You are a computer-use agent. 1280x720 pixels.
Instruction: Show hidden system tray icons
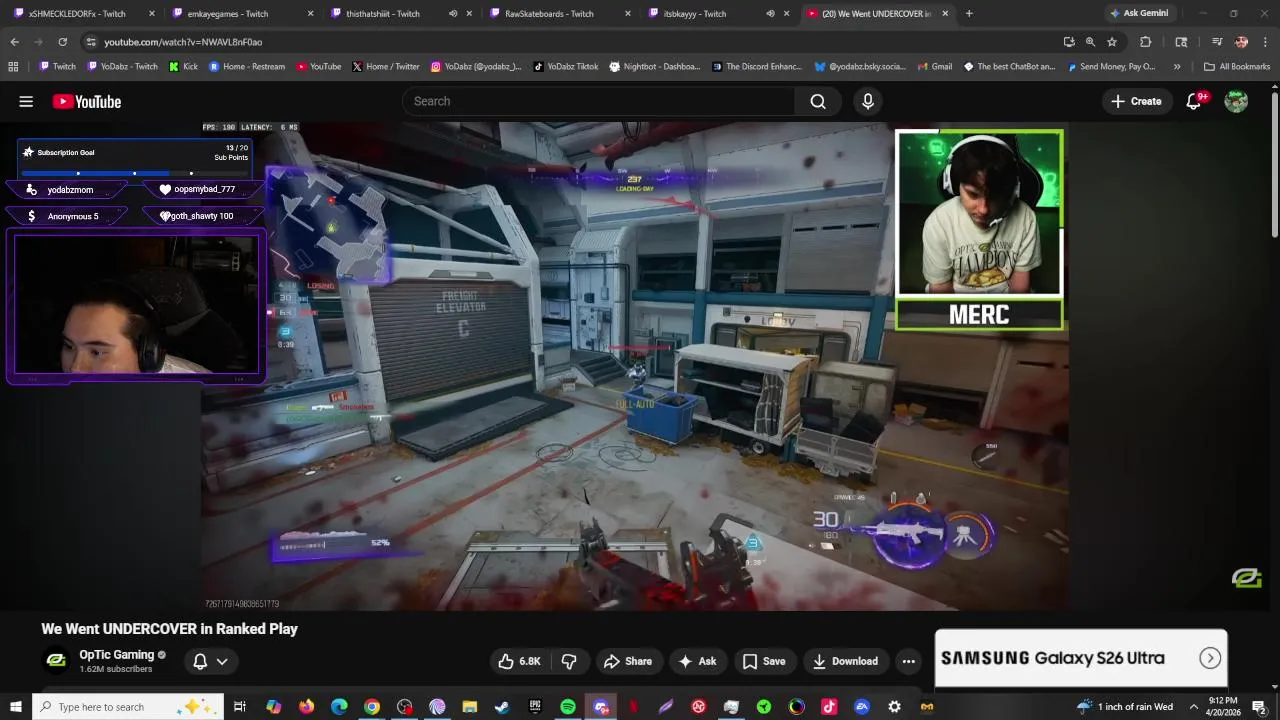point(1193,707)
